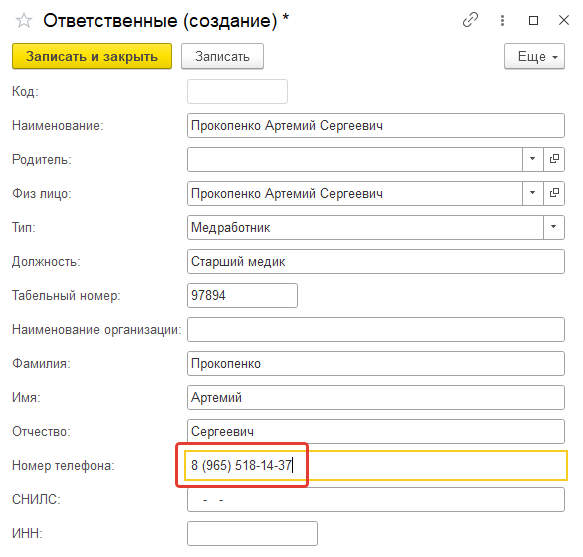The width and height of the screenshot is (583, 557).
Task: Add form to favorites with star icon
Action: [24, 20]
